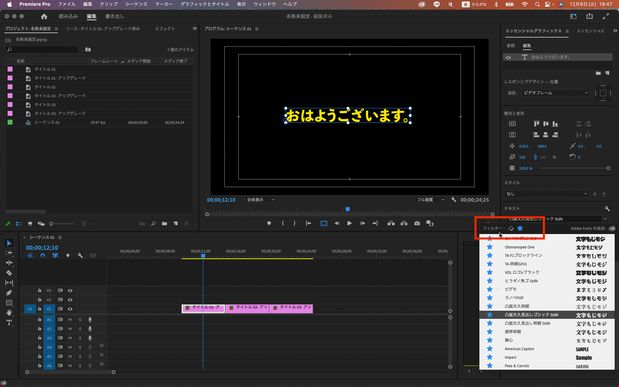Export frame with camera icon
The height and width of the screenshot is (387, 619).
click(x=417, y=223)
